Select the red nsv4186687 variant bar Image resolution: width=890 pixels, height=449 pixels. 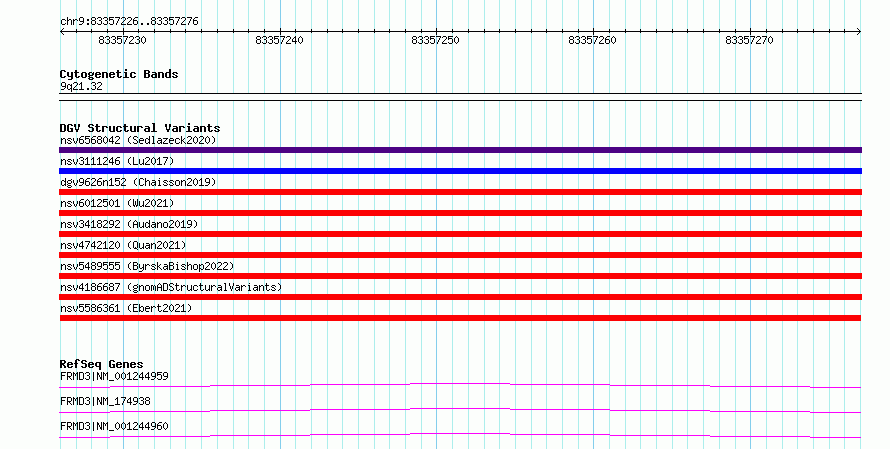[x=460, y=297]
